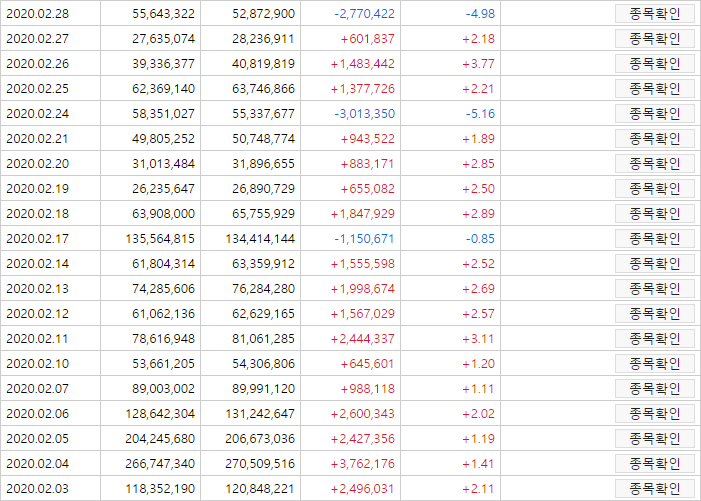701x501 pixels.
Task: Click 종목확인 button for 2020.02.10 row
Action: coord(655,364)
